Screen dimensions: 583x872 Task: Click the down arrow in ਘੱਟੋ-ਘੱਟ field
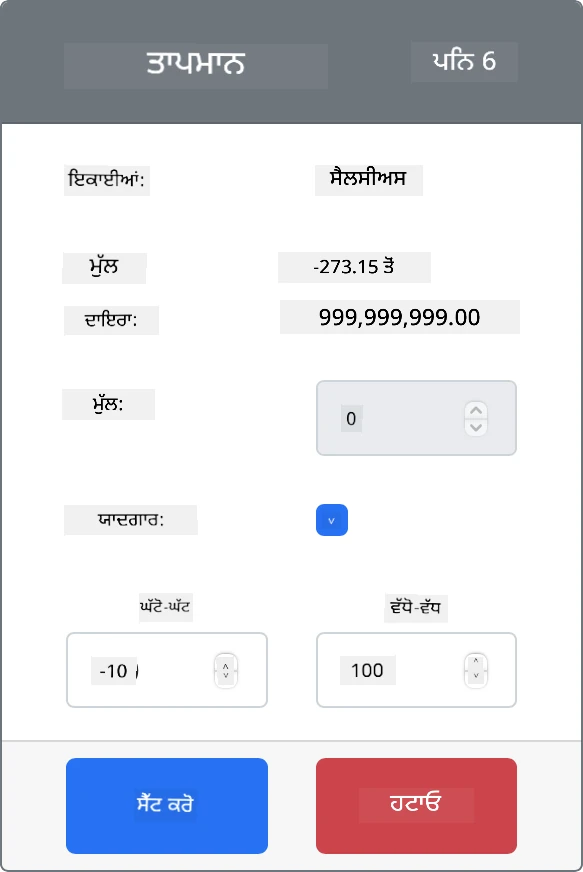click(x=226, y=676)
